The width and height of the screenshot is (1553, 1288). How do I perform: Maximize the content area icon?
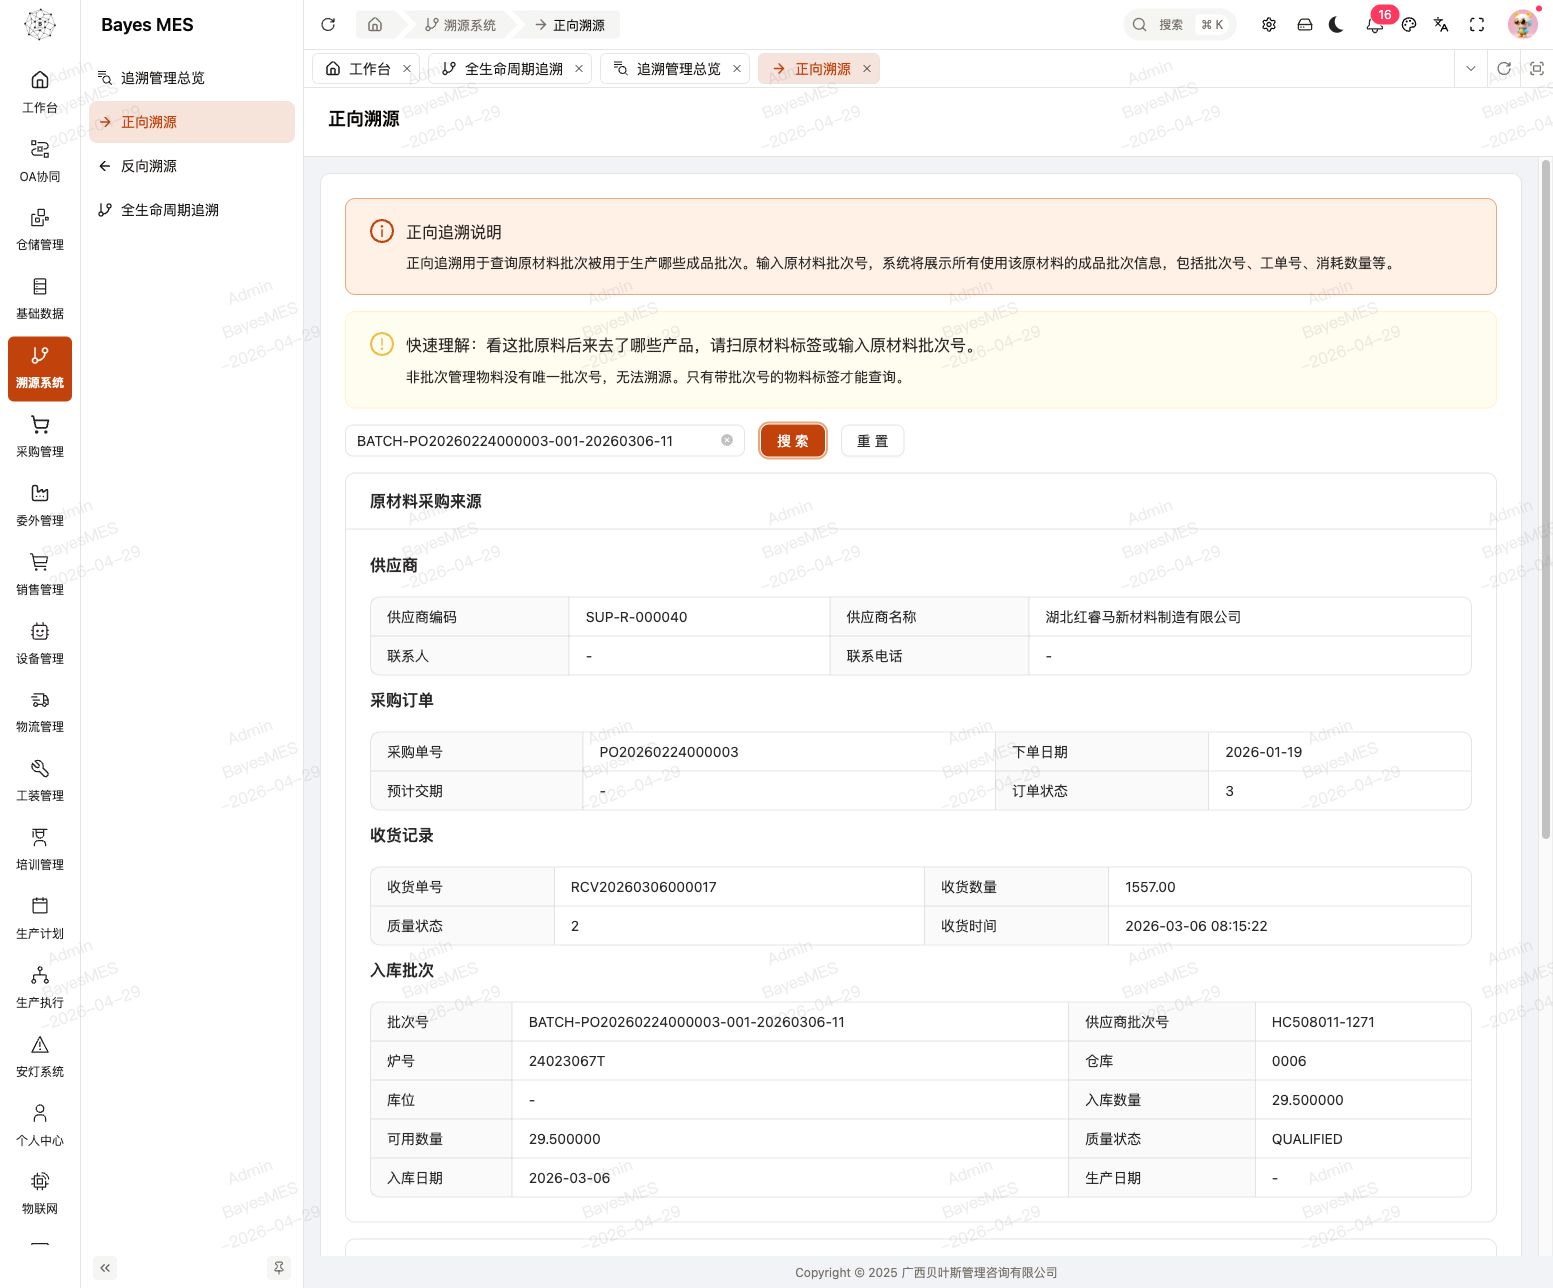pyautogui.click(x=1537, y=68)
